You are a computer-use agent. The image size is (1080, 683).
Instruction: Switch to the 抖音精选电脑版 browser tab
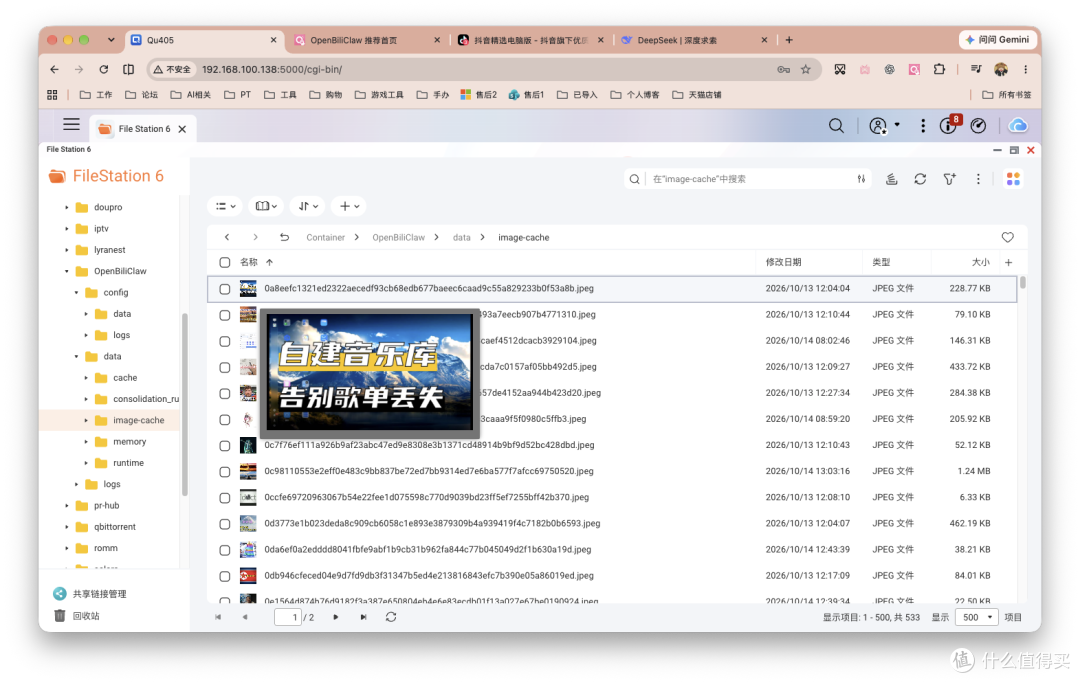click(x=529, y=41)
